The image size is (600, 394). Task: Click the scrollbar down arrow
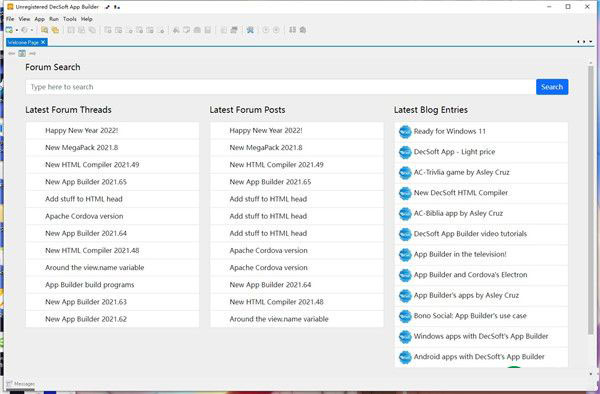(591, 374)
